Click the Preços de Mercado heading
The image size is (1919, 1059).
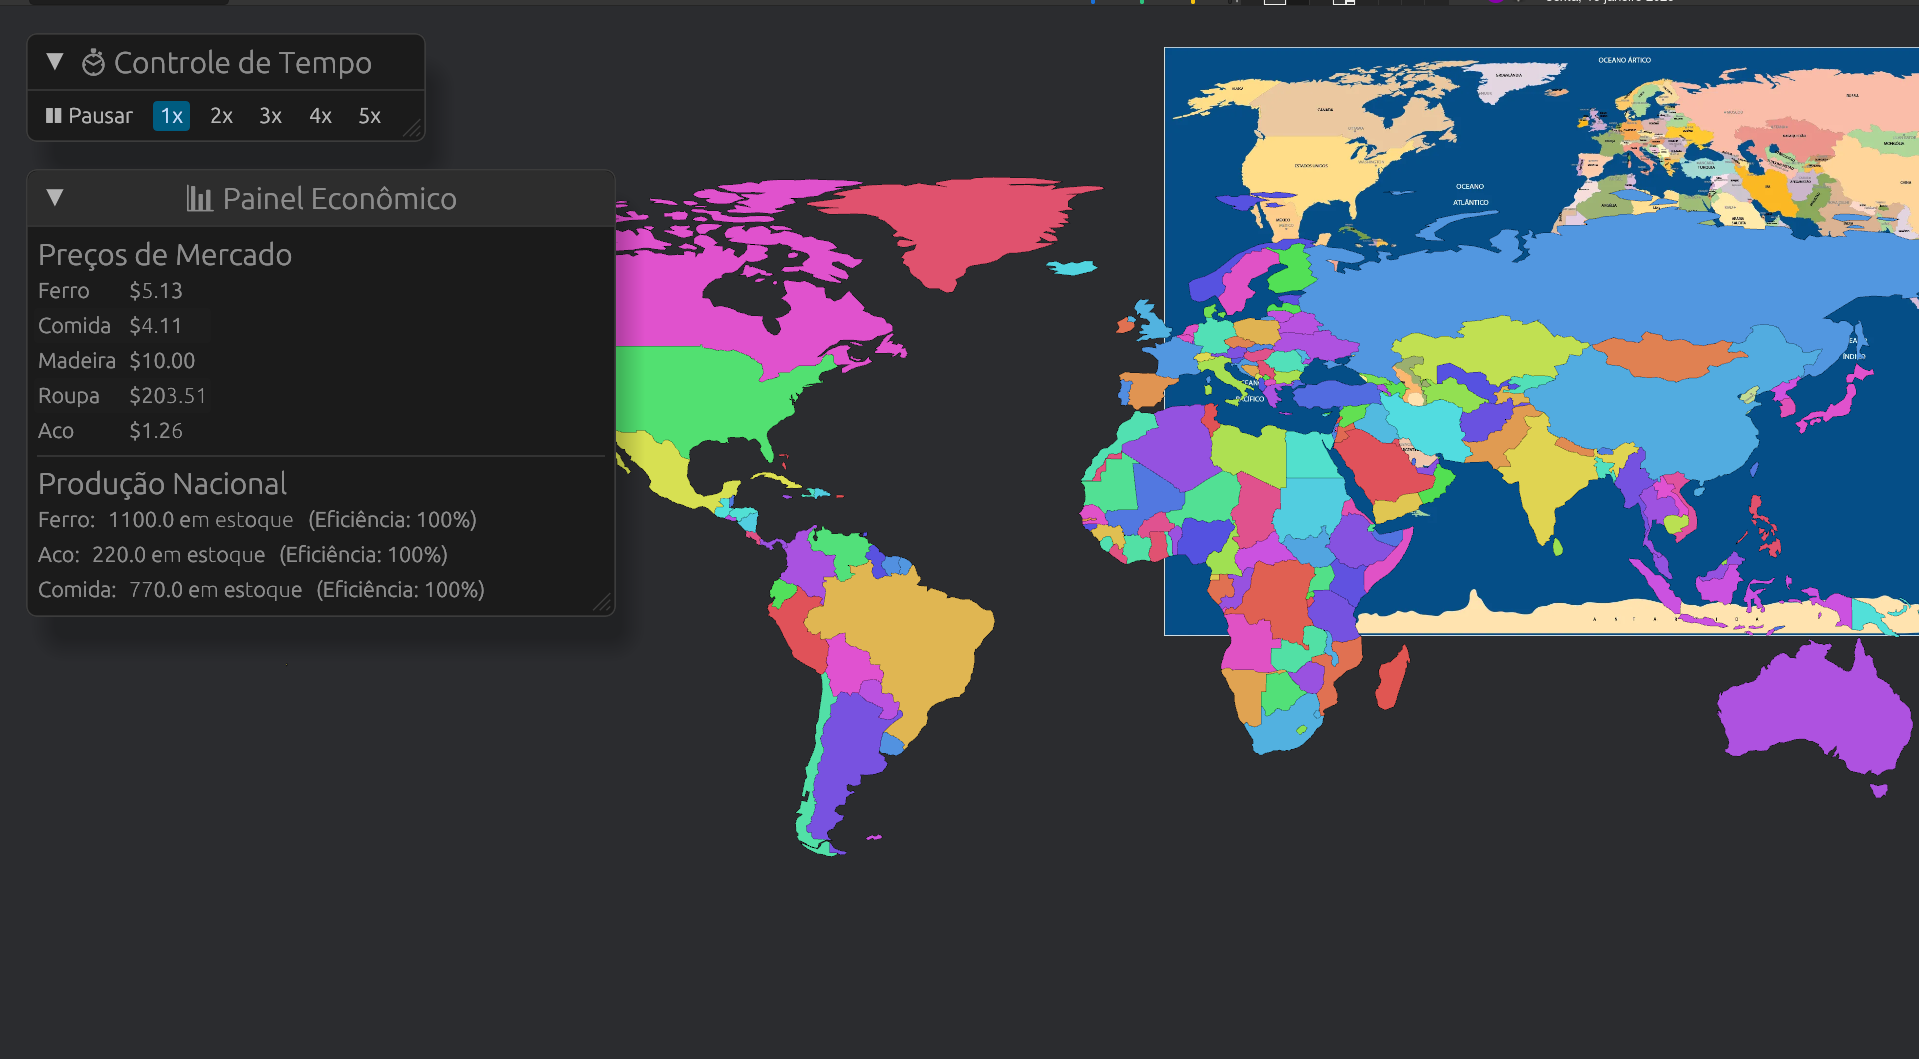(165, 255)
